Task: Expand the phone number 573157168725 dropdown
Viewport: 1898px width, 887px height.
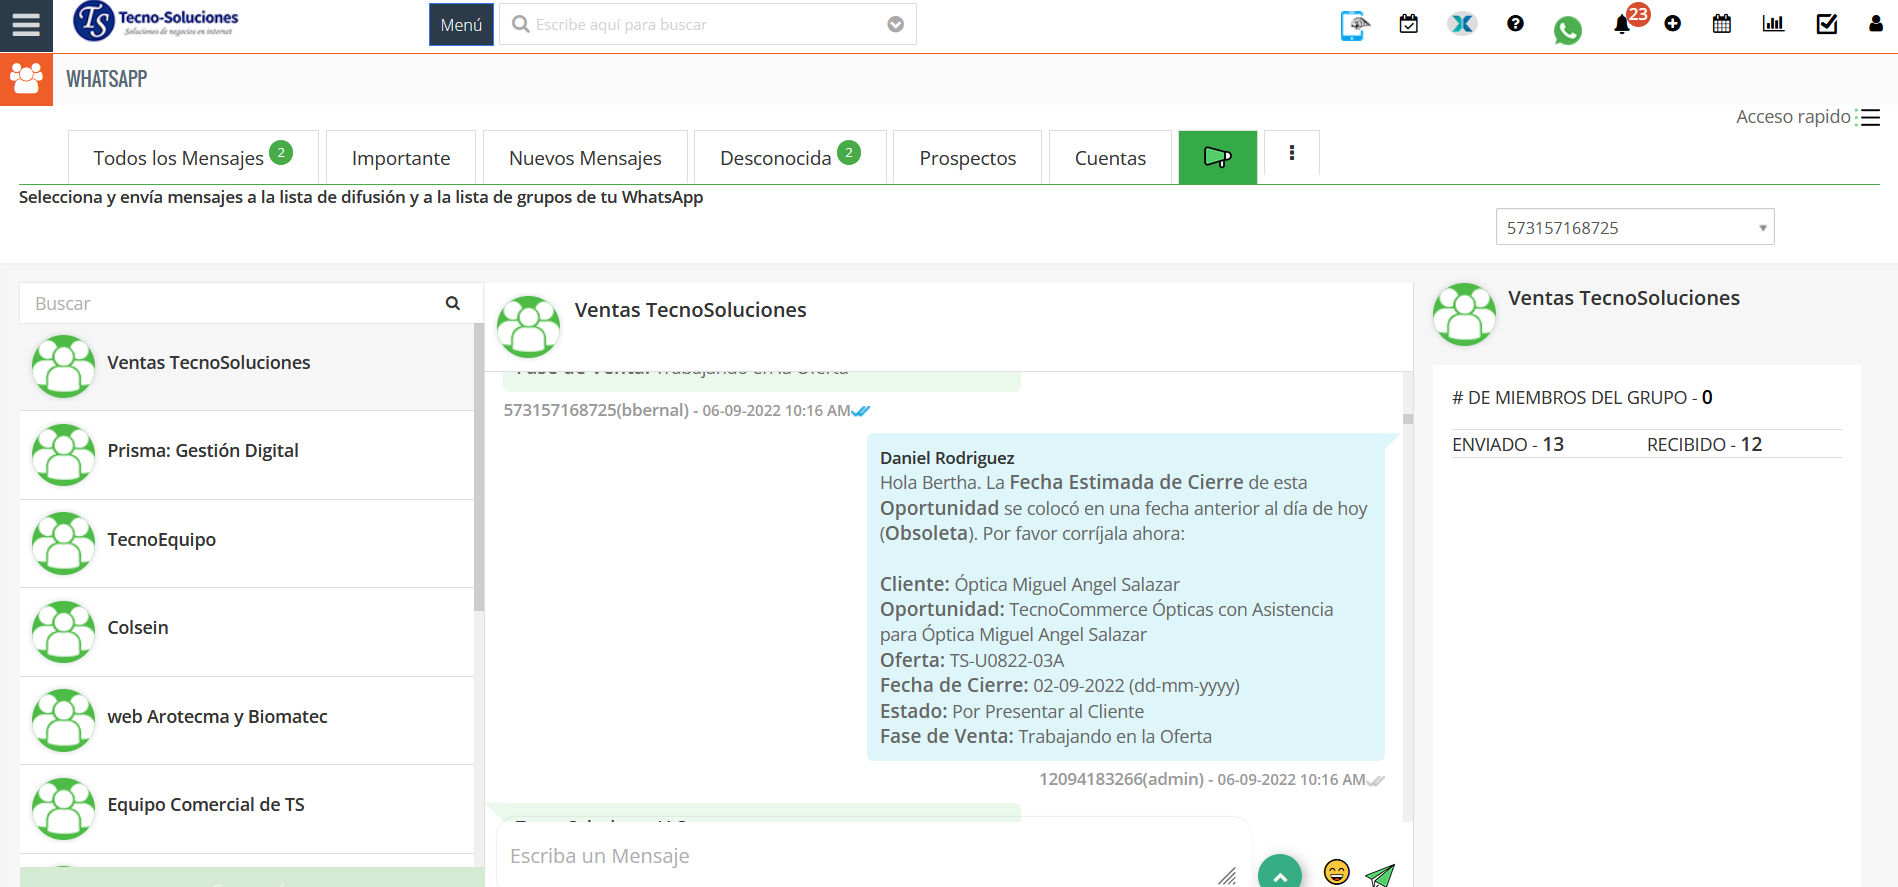Action: tap(1634, 227)
